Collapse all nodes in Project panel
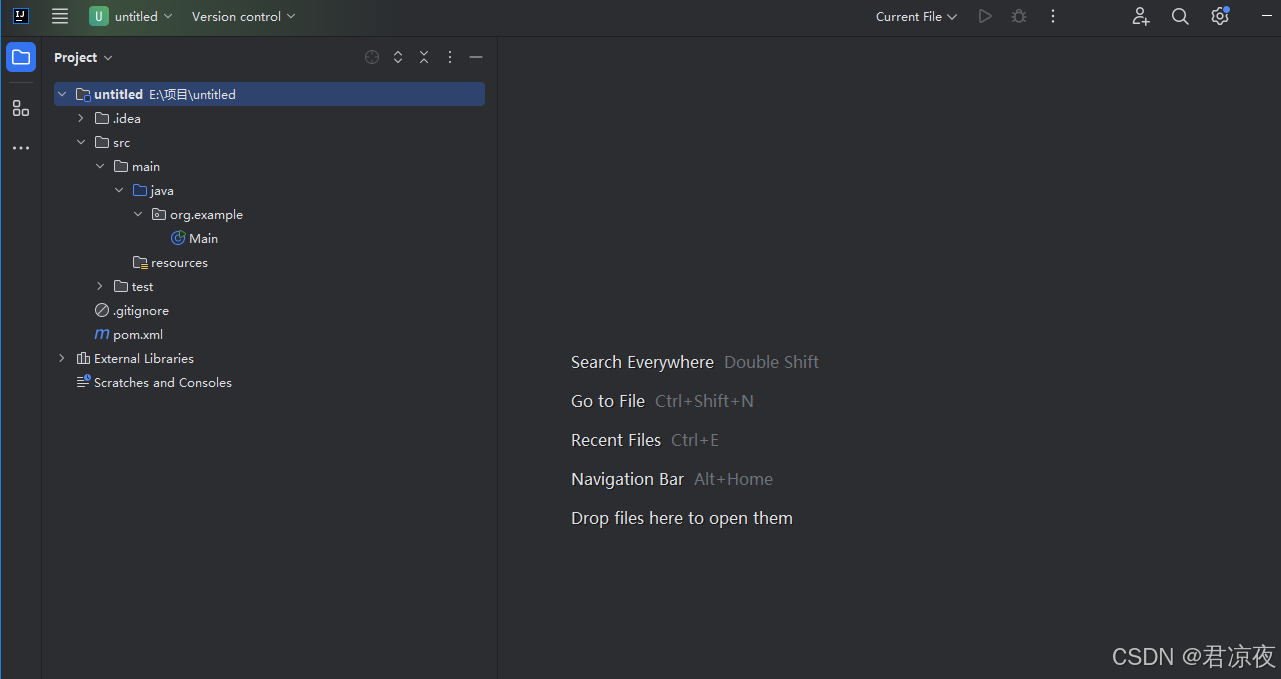 [x=424, y=57]
